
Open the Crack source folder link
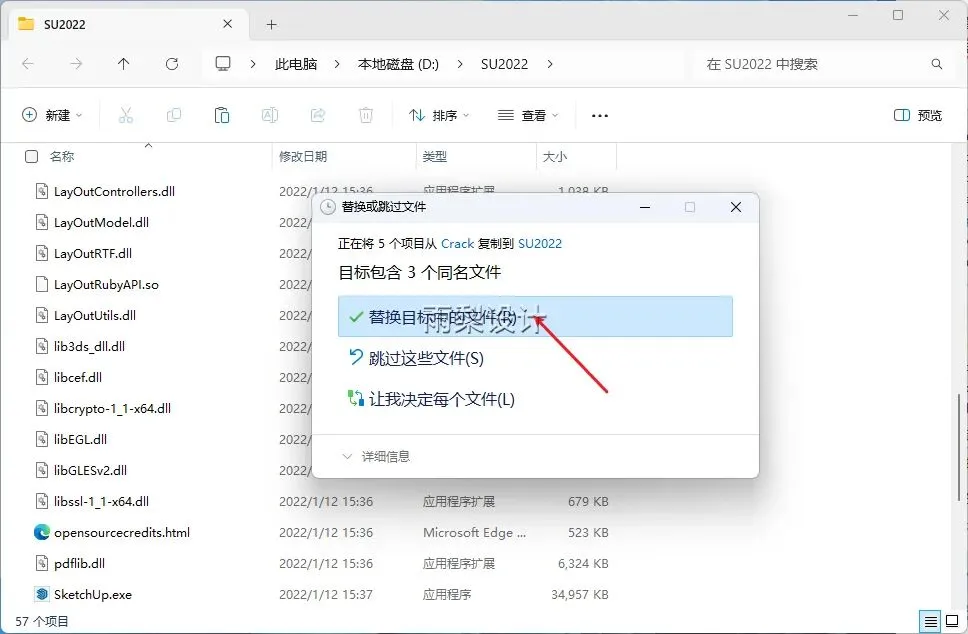457,244
